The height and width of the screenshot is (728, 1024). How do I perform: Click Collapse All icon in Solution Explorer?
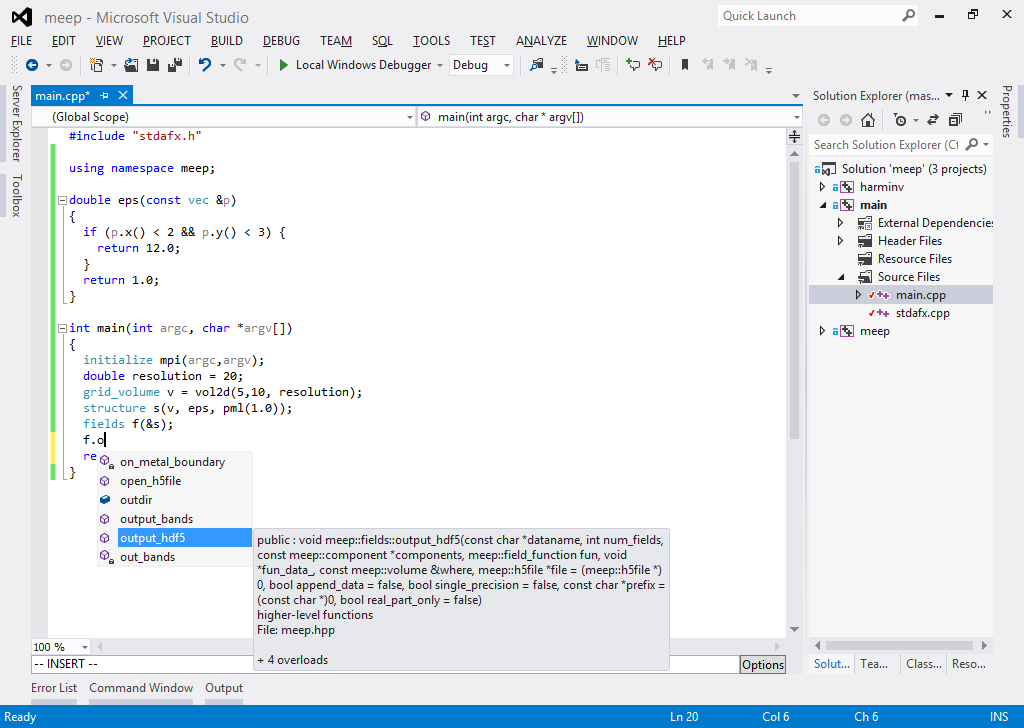click(955, 120)
